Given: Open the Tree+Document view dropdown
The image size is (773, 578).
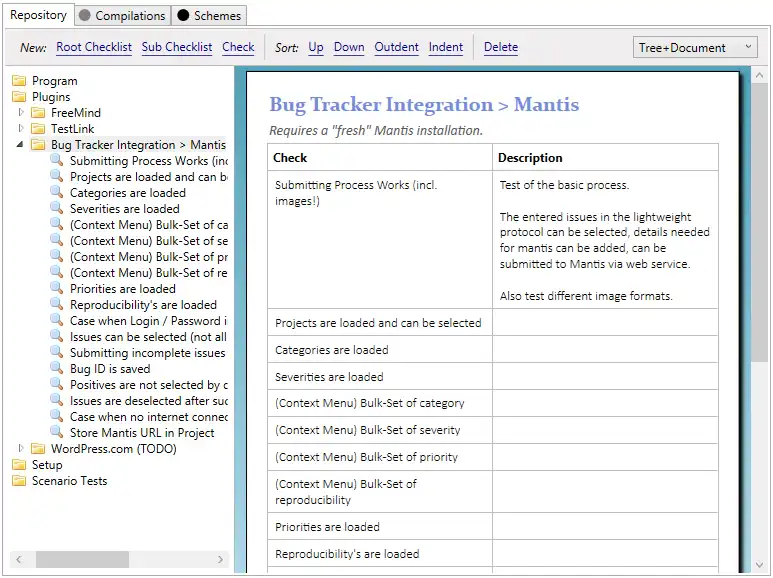Looking at the screenshot, I should click(x=695, y=47).
